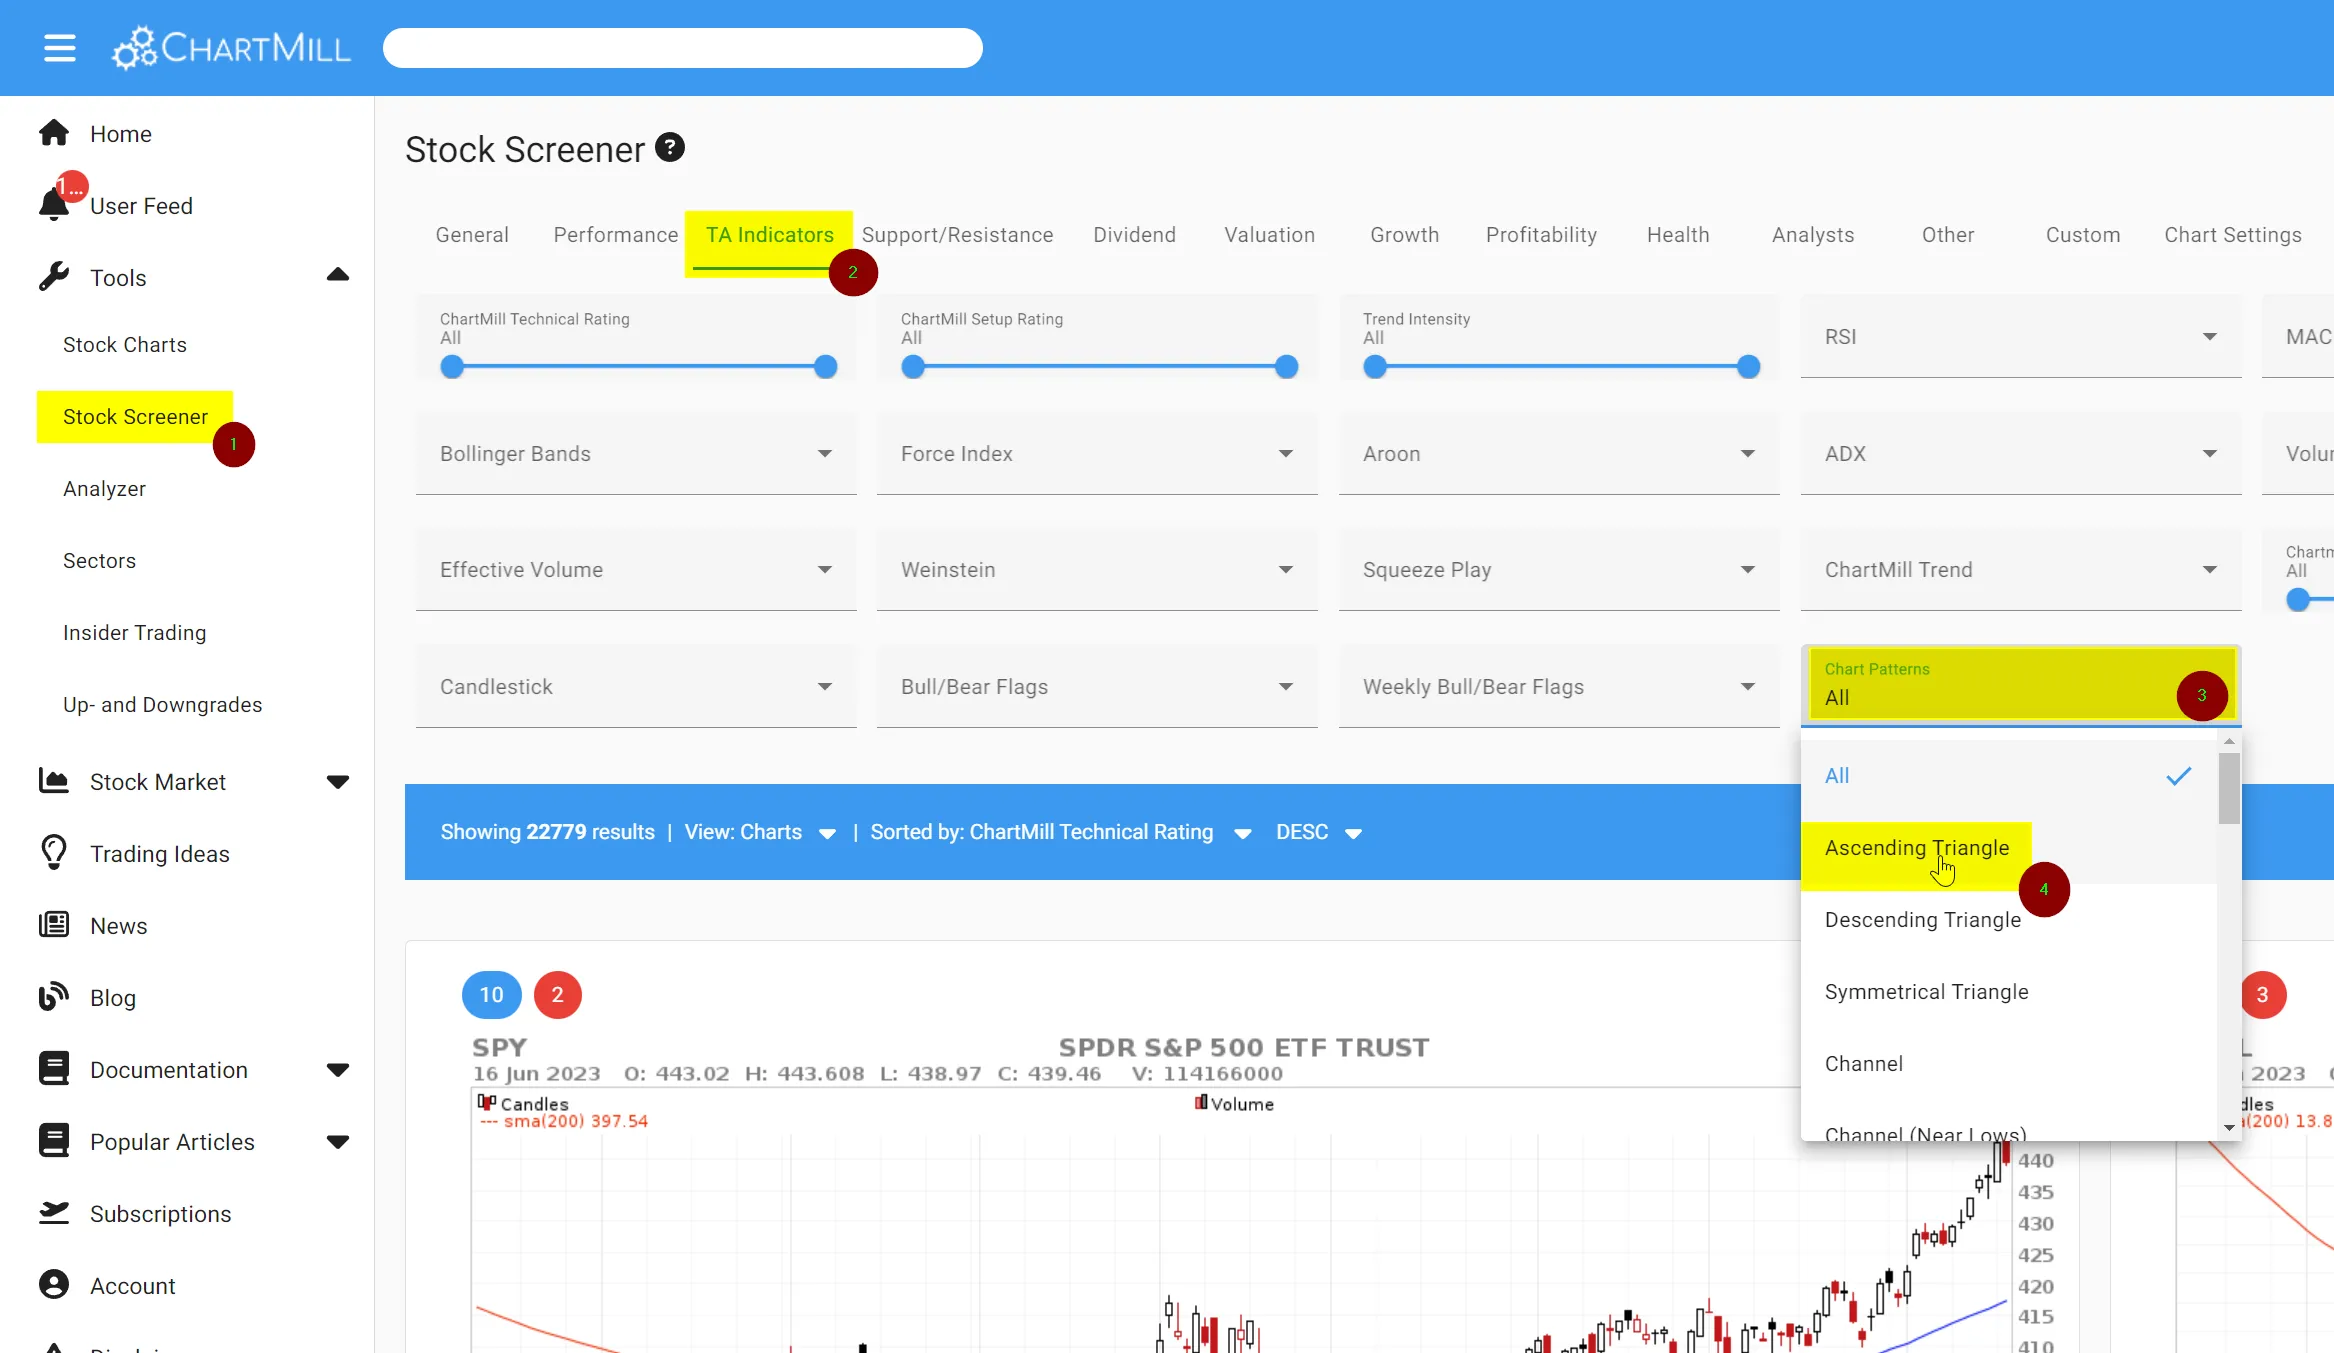Open the ChartMill Trend dropdown
The width and height of the screenshot is (2334, 1353).
2021,570
